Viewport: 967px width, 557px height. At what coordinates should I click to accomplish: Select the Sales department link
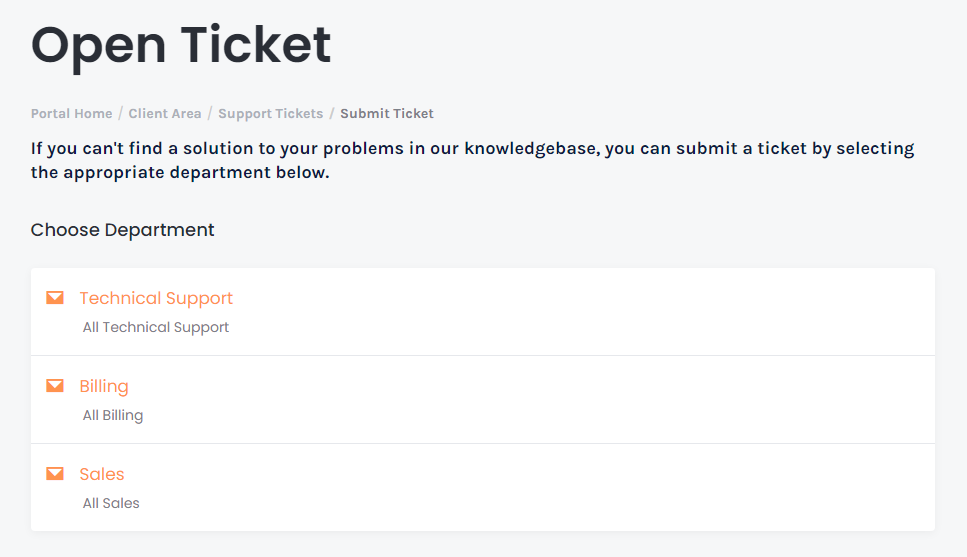[102, 474]
